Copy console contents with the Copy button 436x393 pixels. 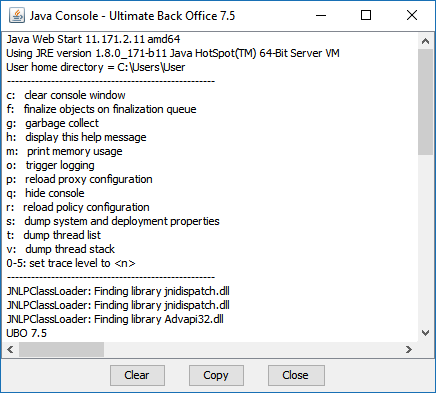pyautogui.click(x=216, y=375)
